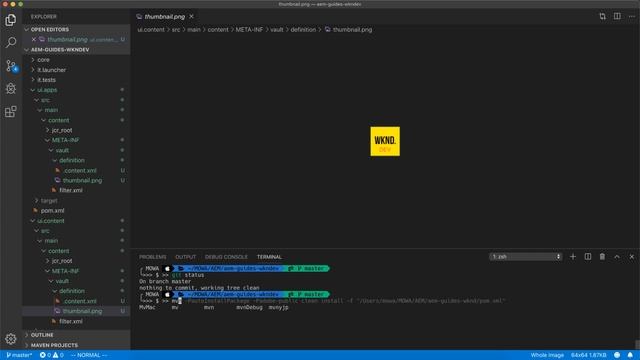
Task: Close the thumbnail.png editor tab
Action: point(191,16)
